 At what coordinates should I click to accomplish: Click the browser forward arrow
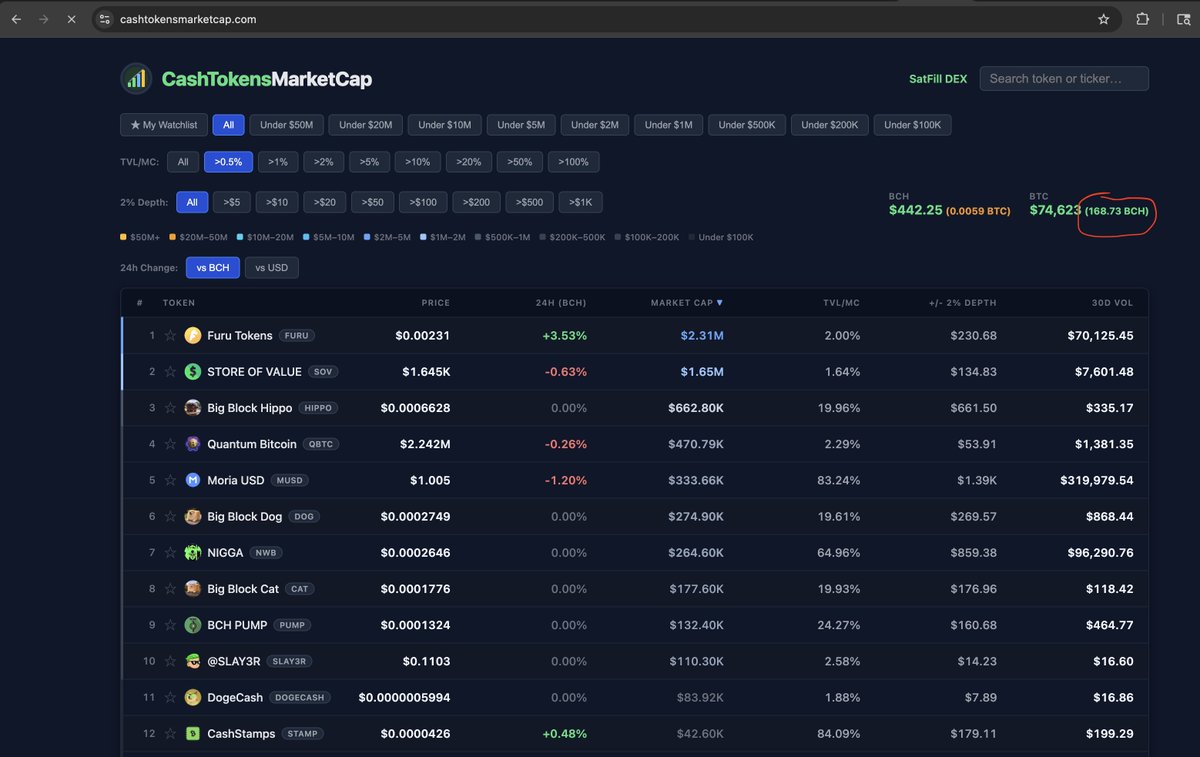43,19
